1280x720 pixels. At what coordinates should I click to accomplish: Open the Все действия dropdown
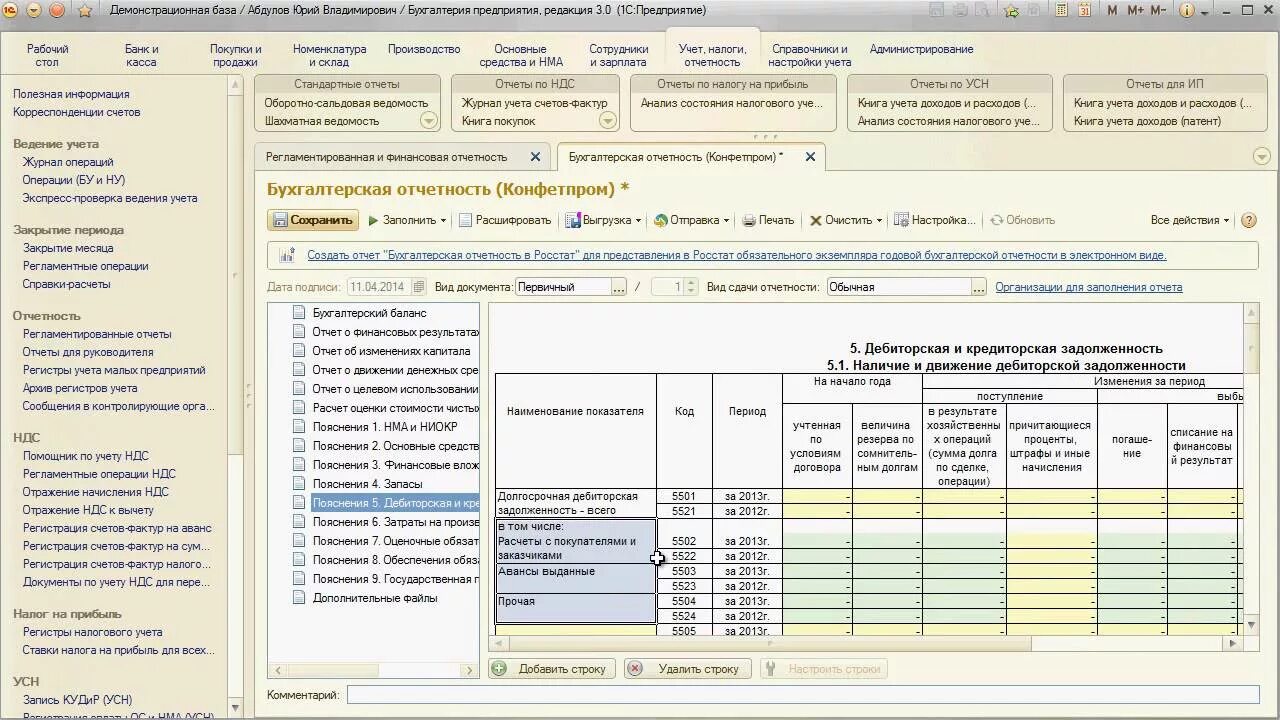1190,220
